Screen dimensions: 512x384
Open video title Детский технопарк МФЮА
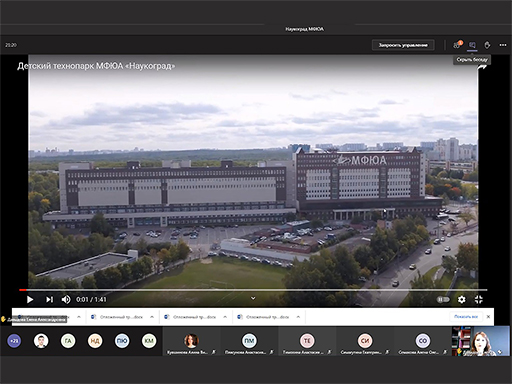[96, 66]
